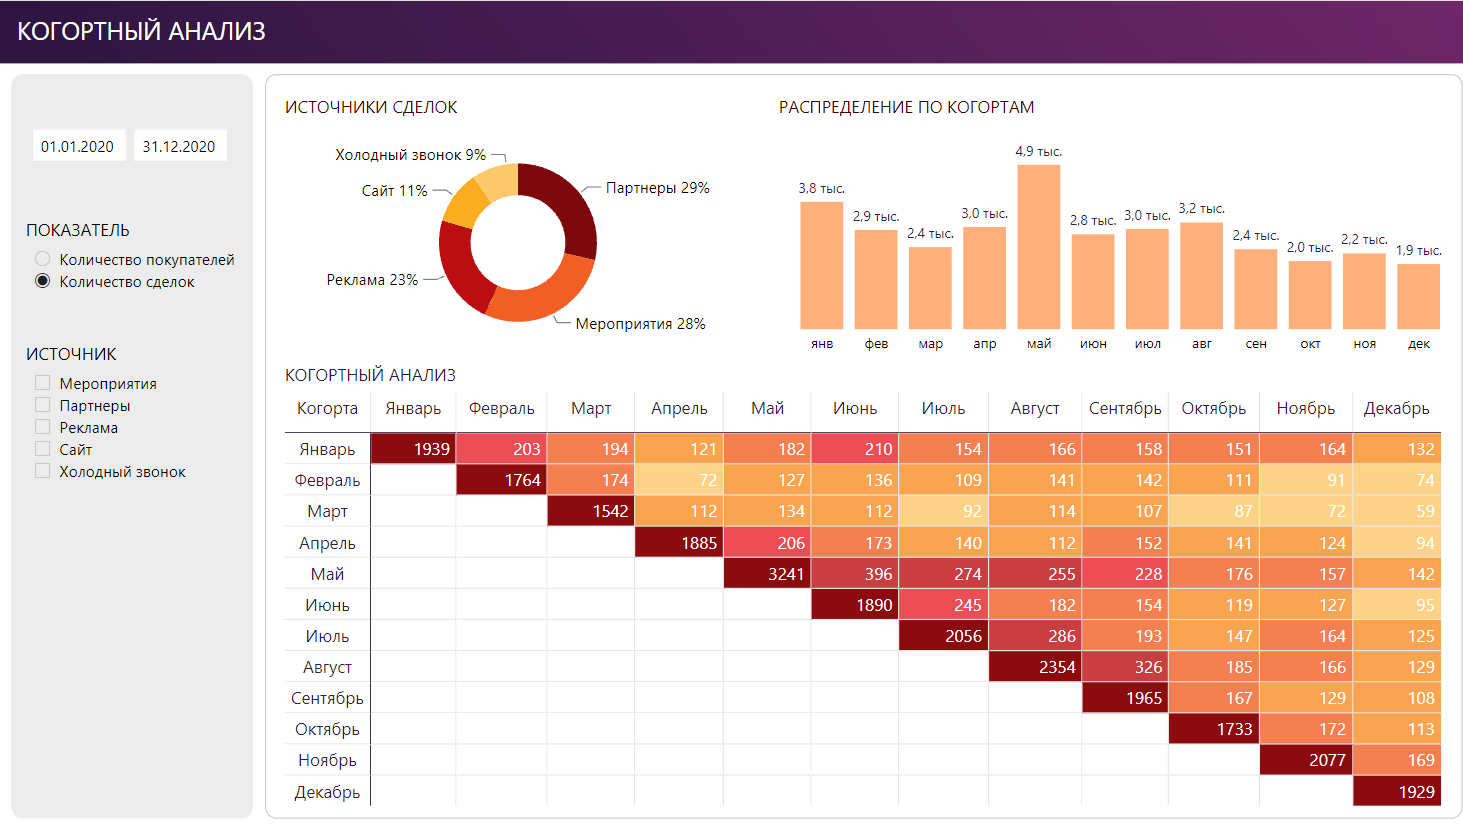Check the Мероприятия source checkbox
The image size is (1463, 824).
click(x=42, y=383)
